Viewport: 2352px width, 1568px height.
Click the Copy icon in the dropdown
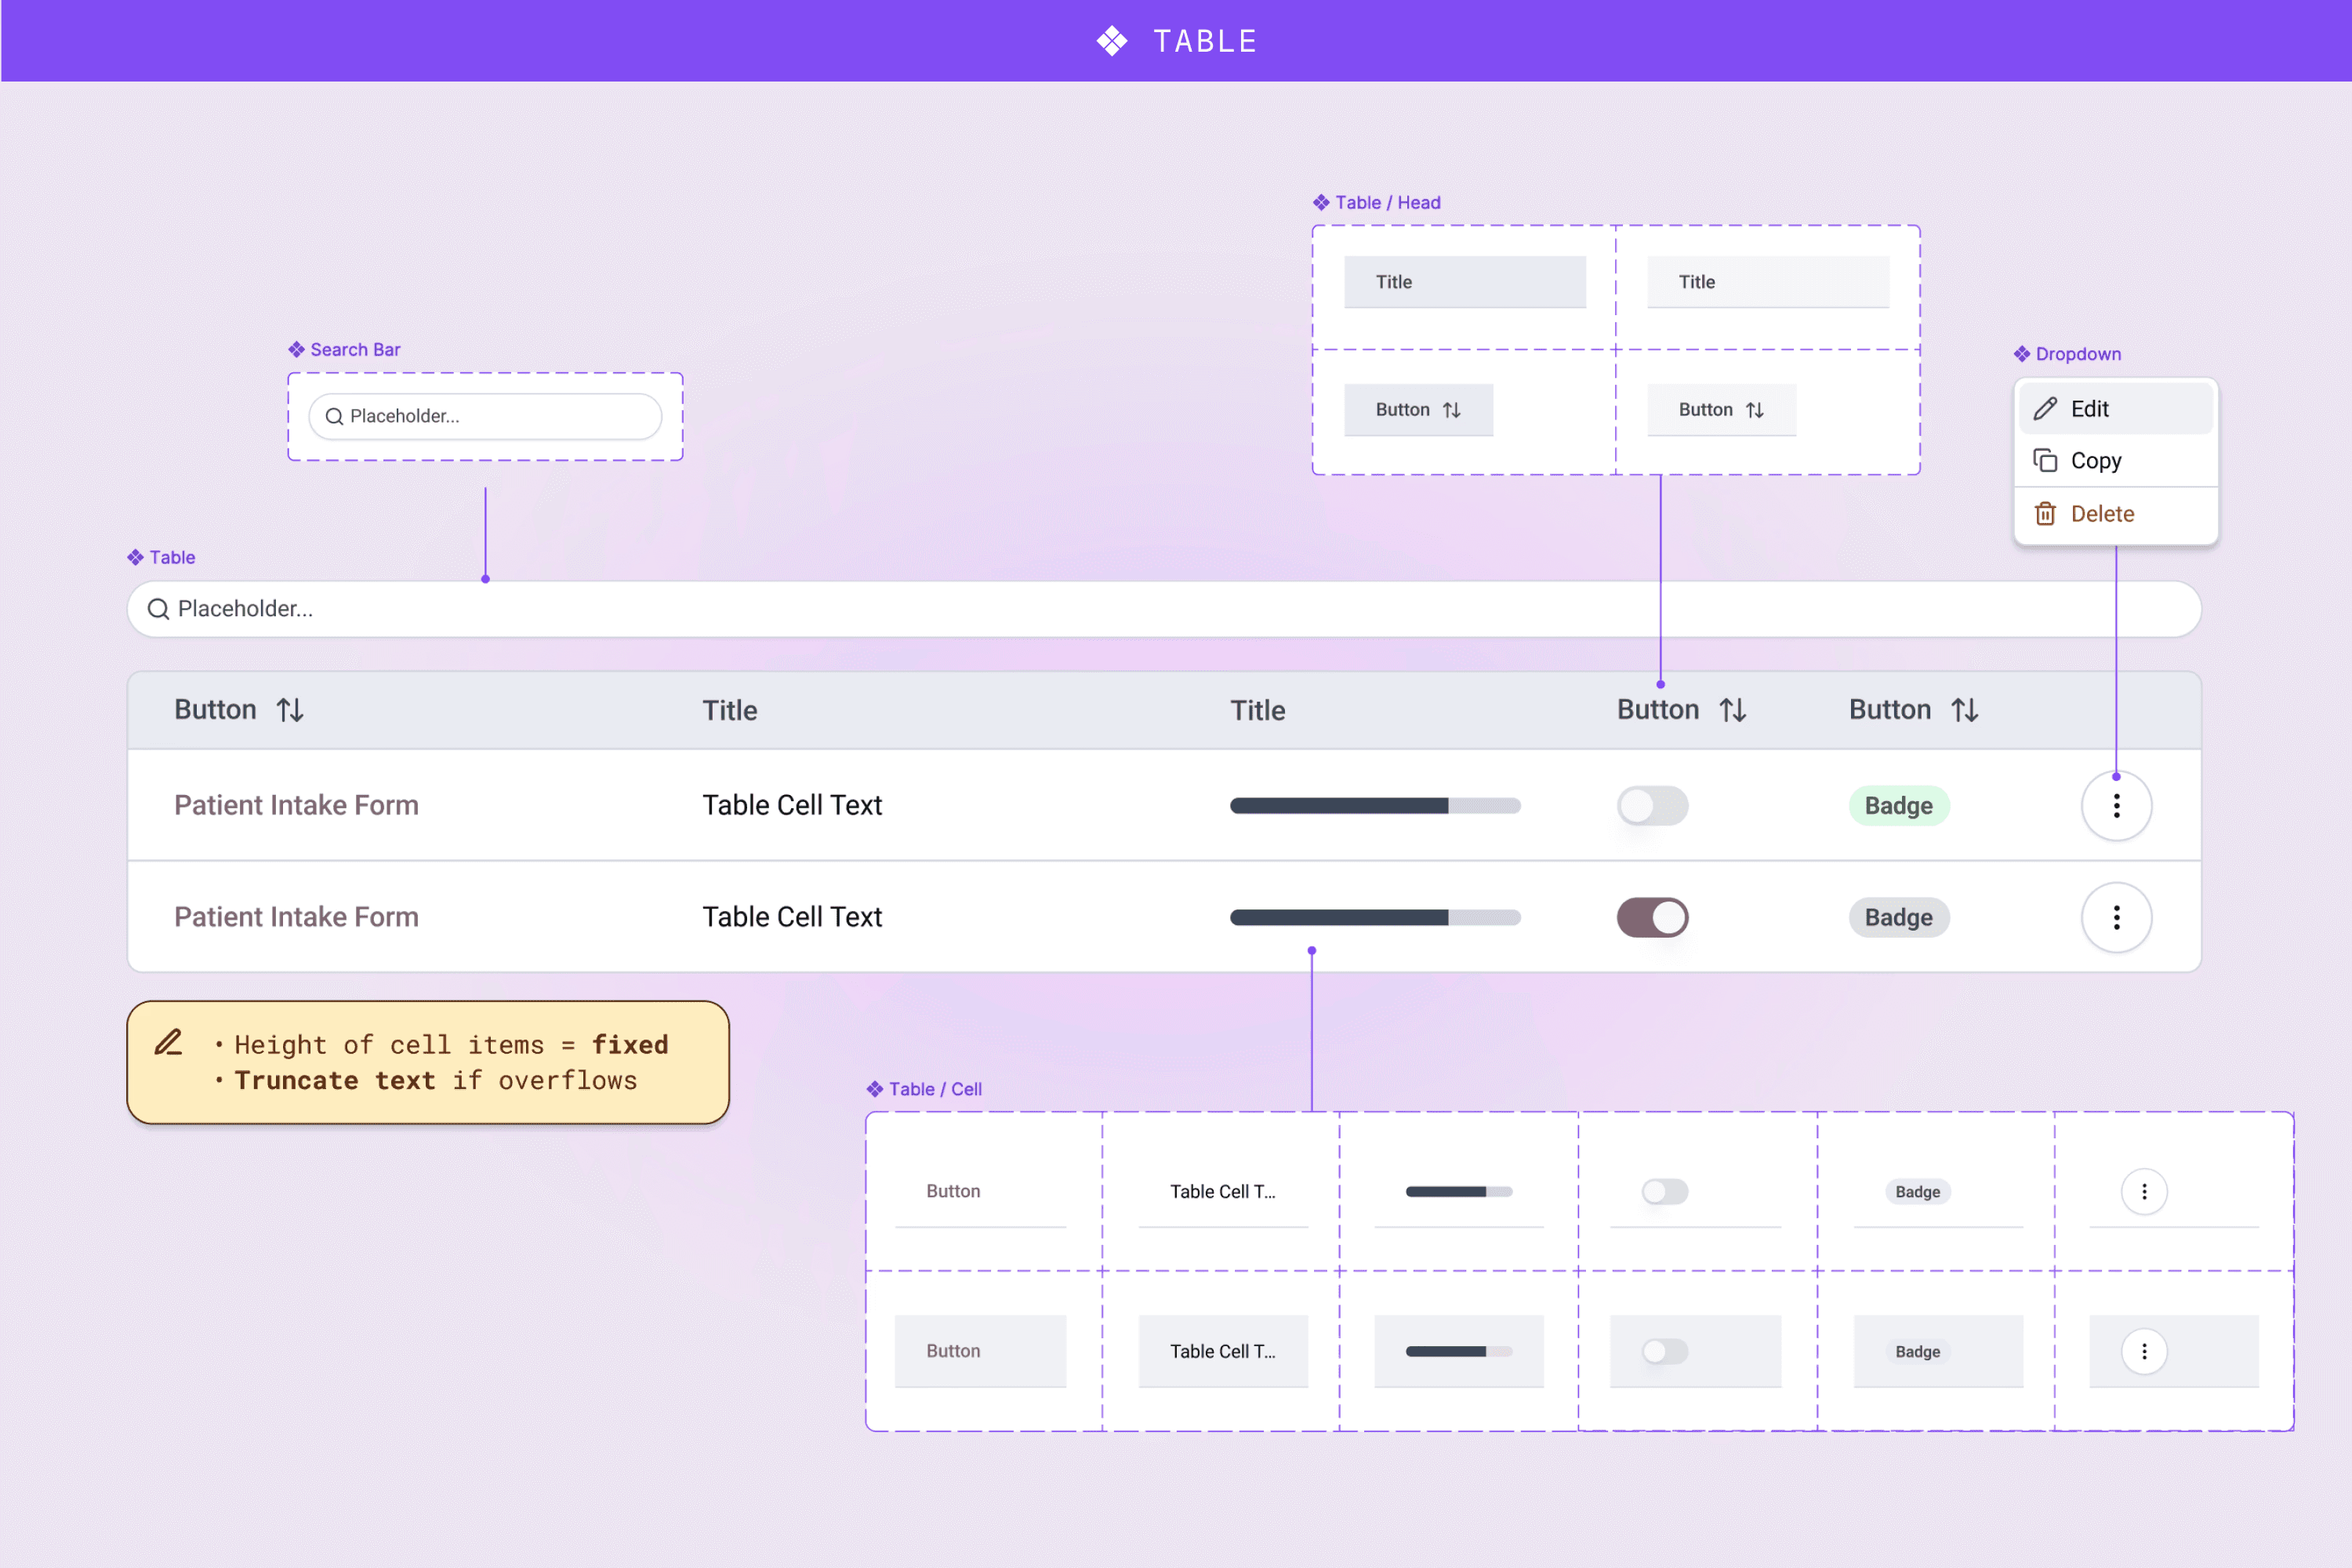click(x=2045, y=461)
